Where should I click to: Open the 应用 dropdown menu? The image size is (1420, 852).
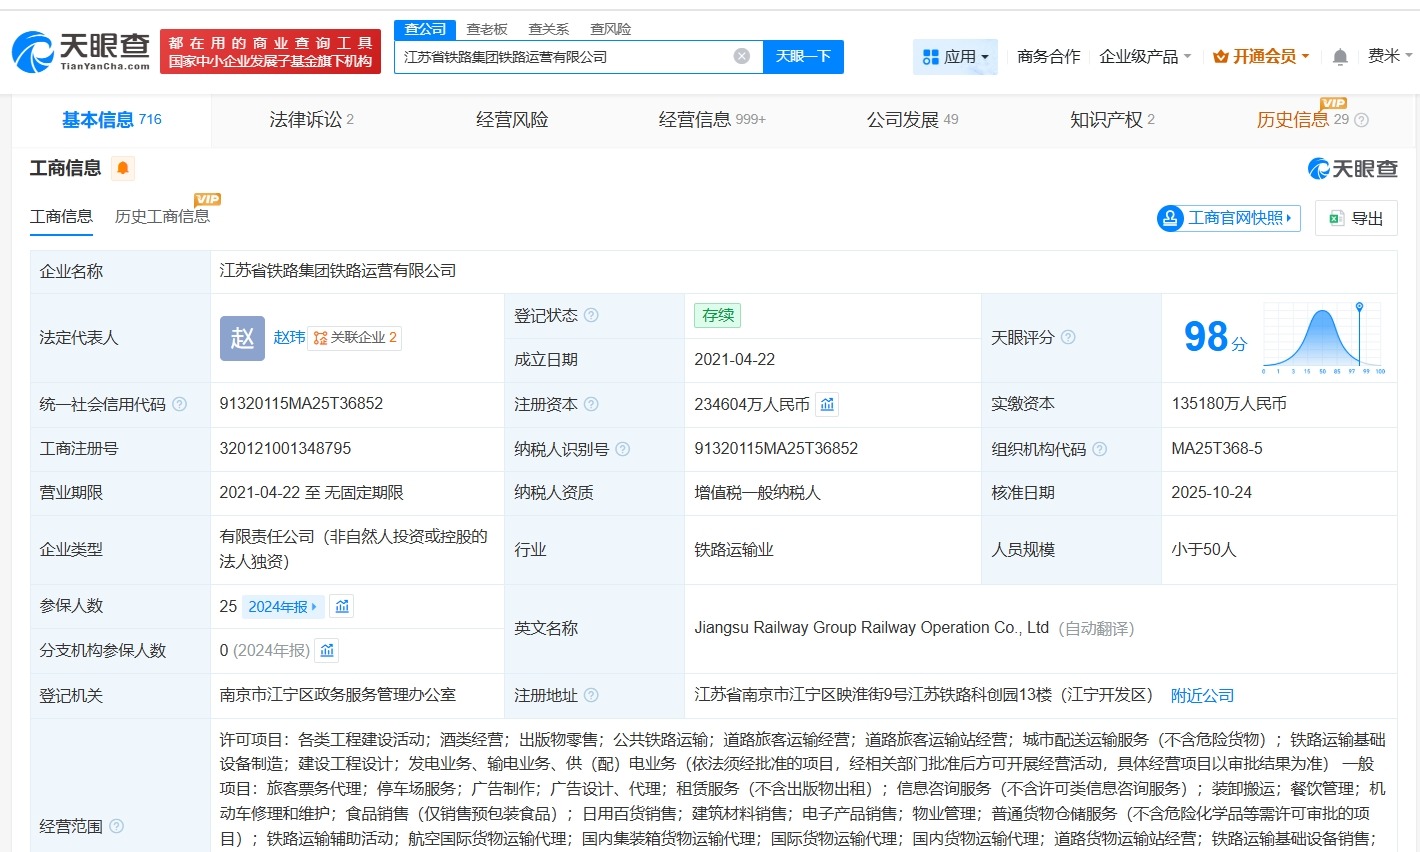[955, 56]
